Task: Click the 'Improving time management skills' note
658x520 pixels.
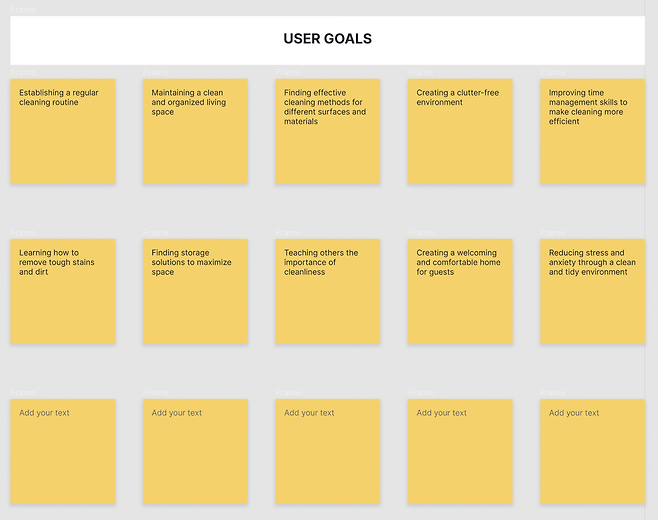Action: [x=592, y=131]
